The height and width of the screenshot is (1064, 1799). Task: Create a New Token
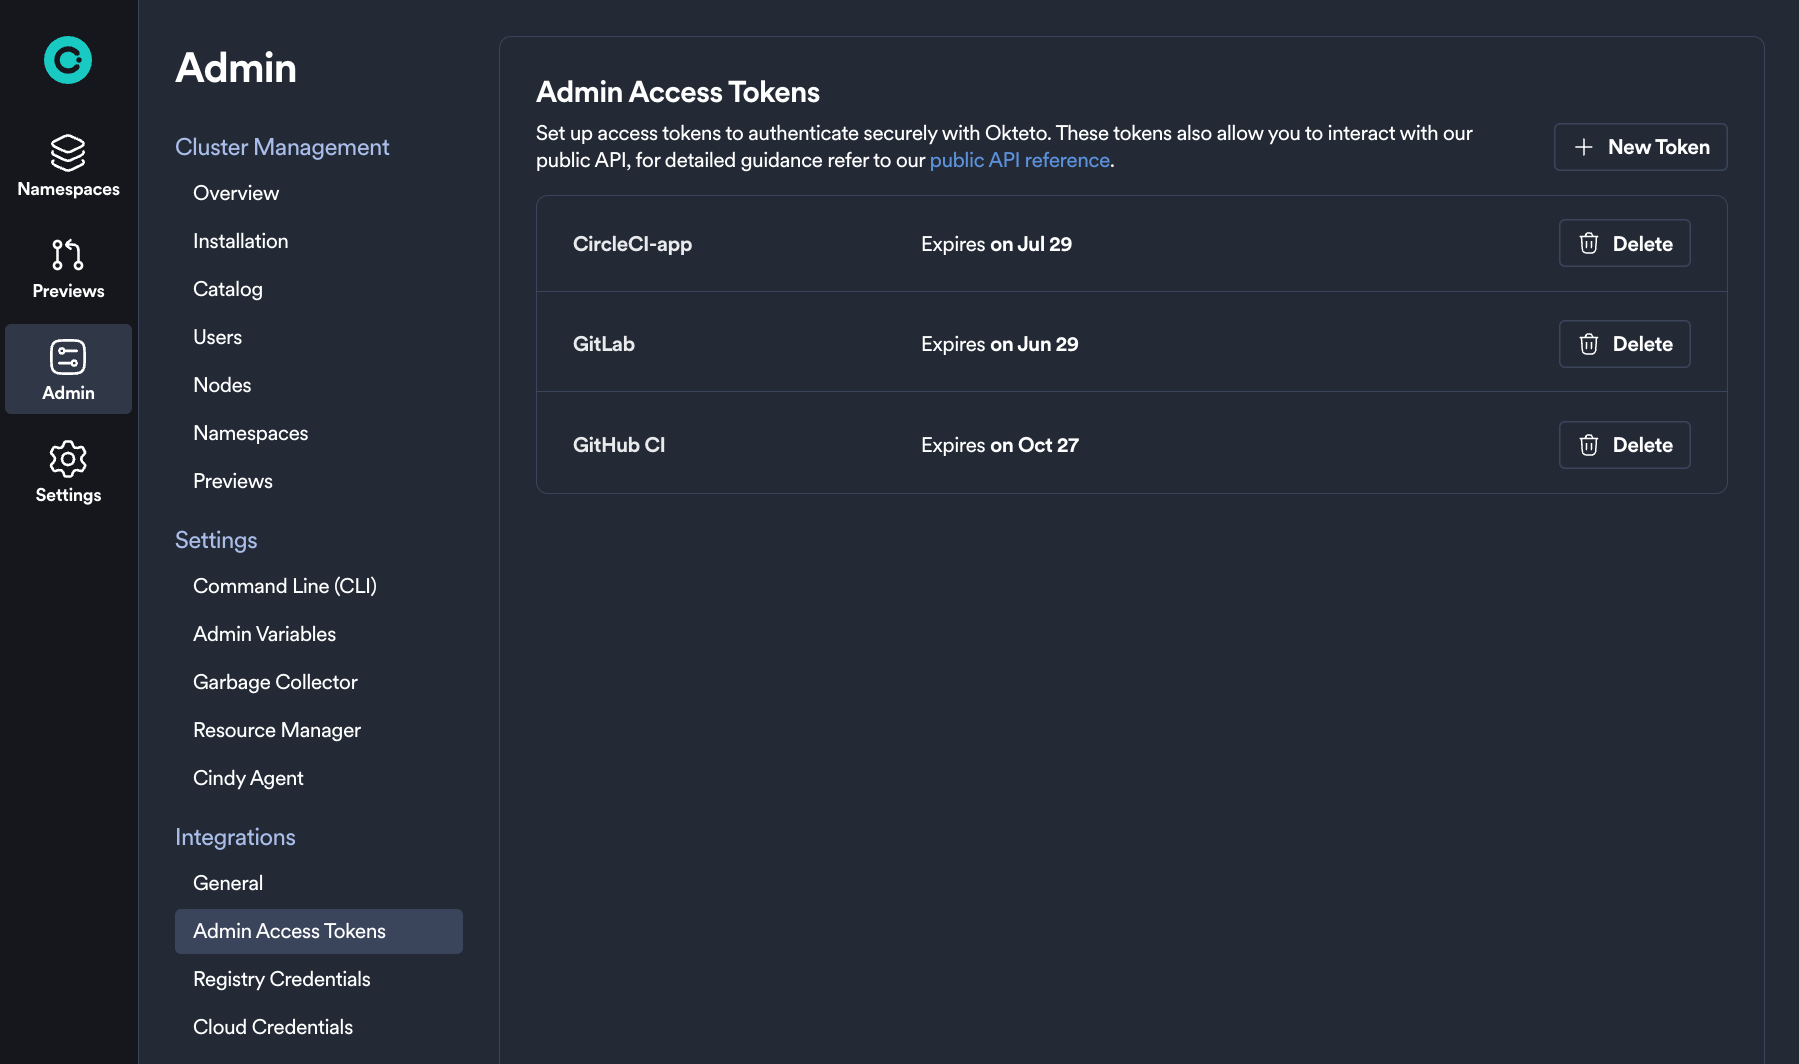[1640, 146]
